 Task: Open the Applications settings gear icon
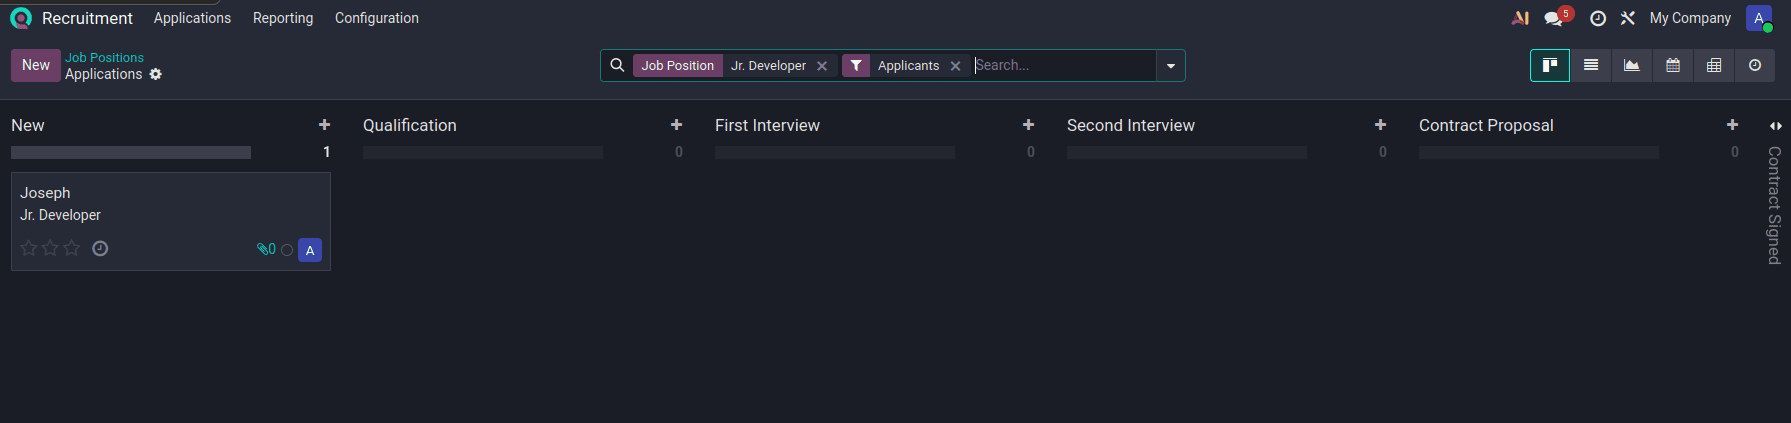point(155,74)
